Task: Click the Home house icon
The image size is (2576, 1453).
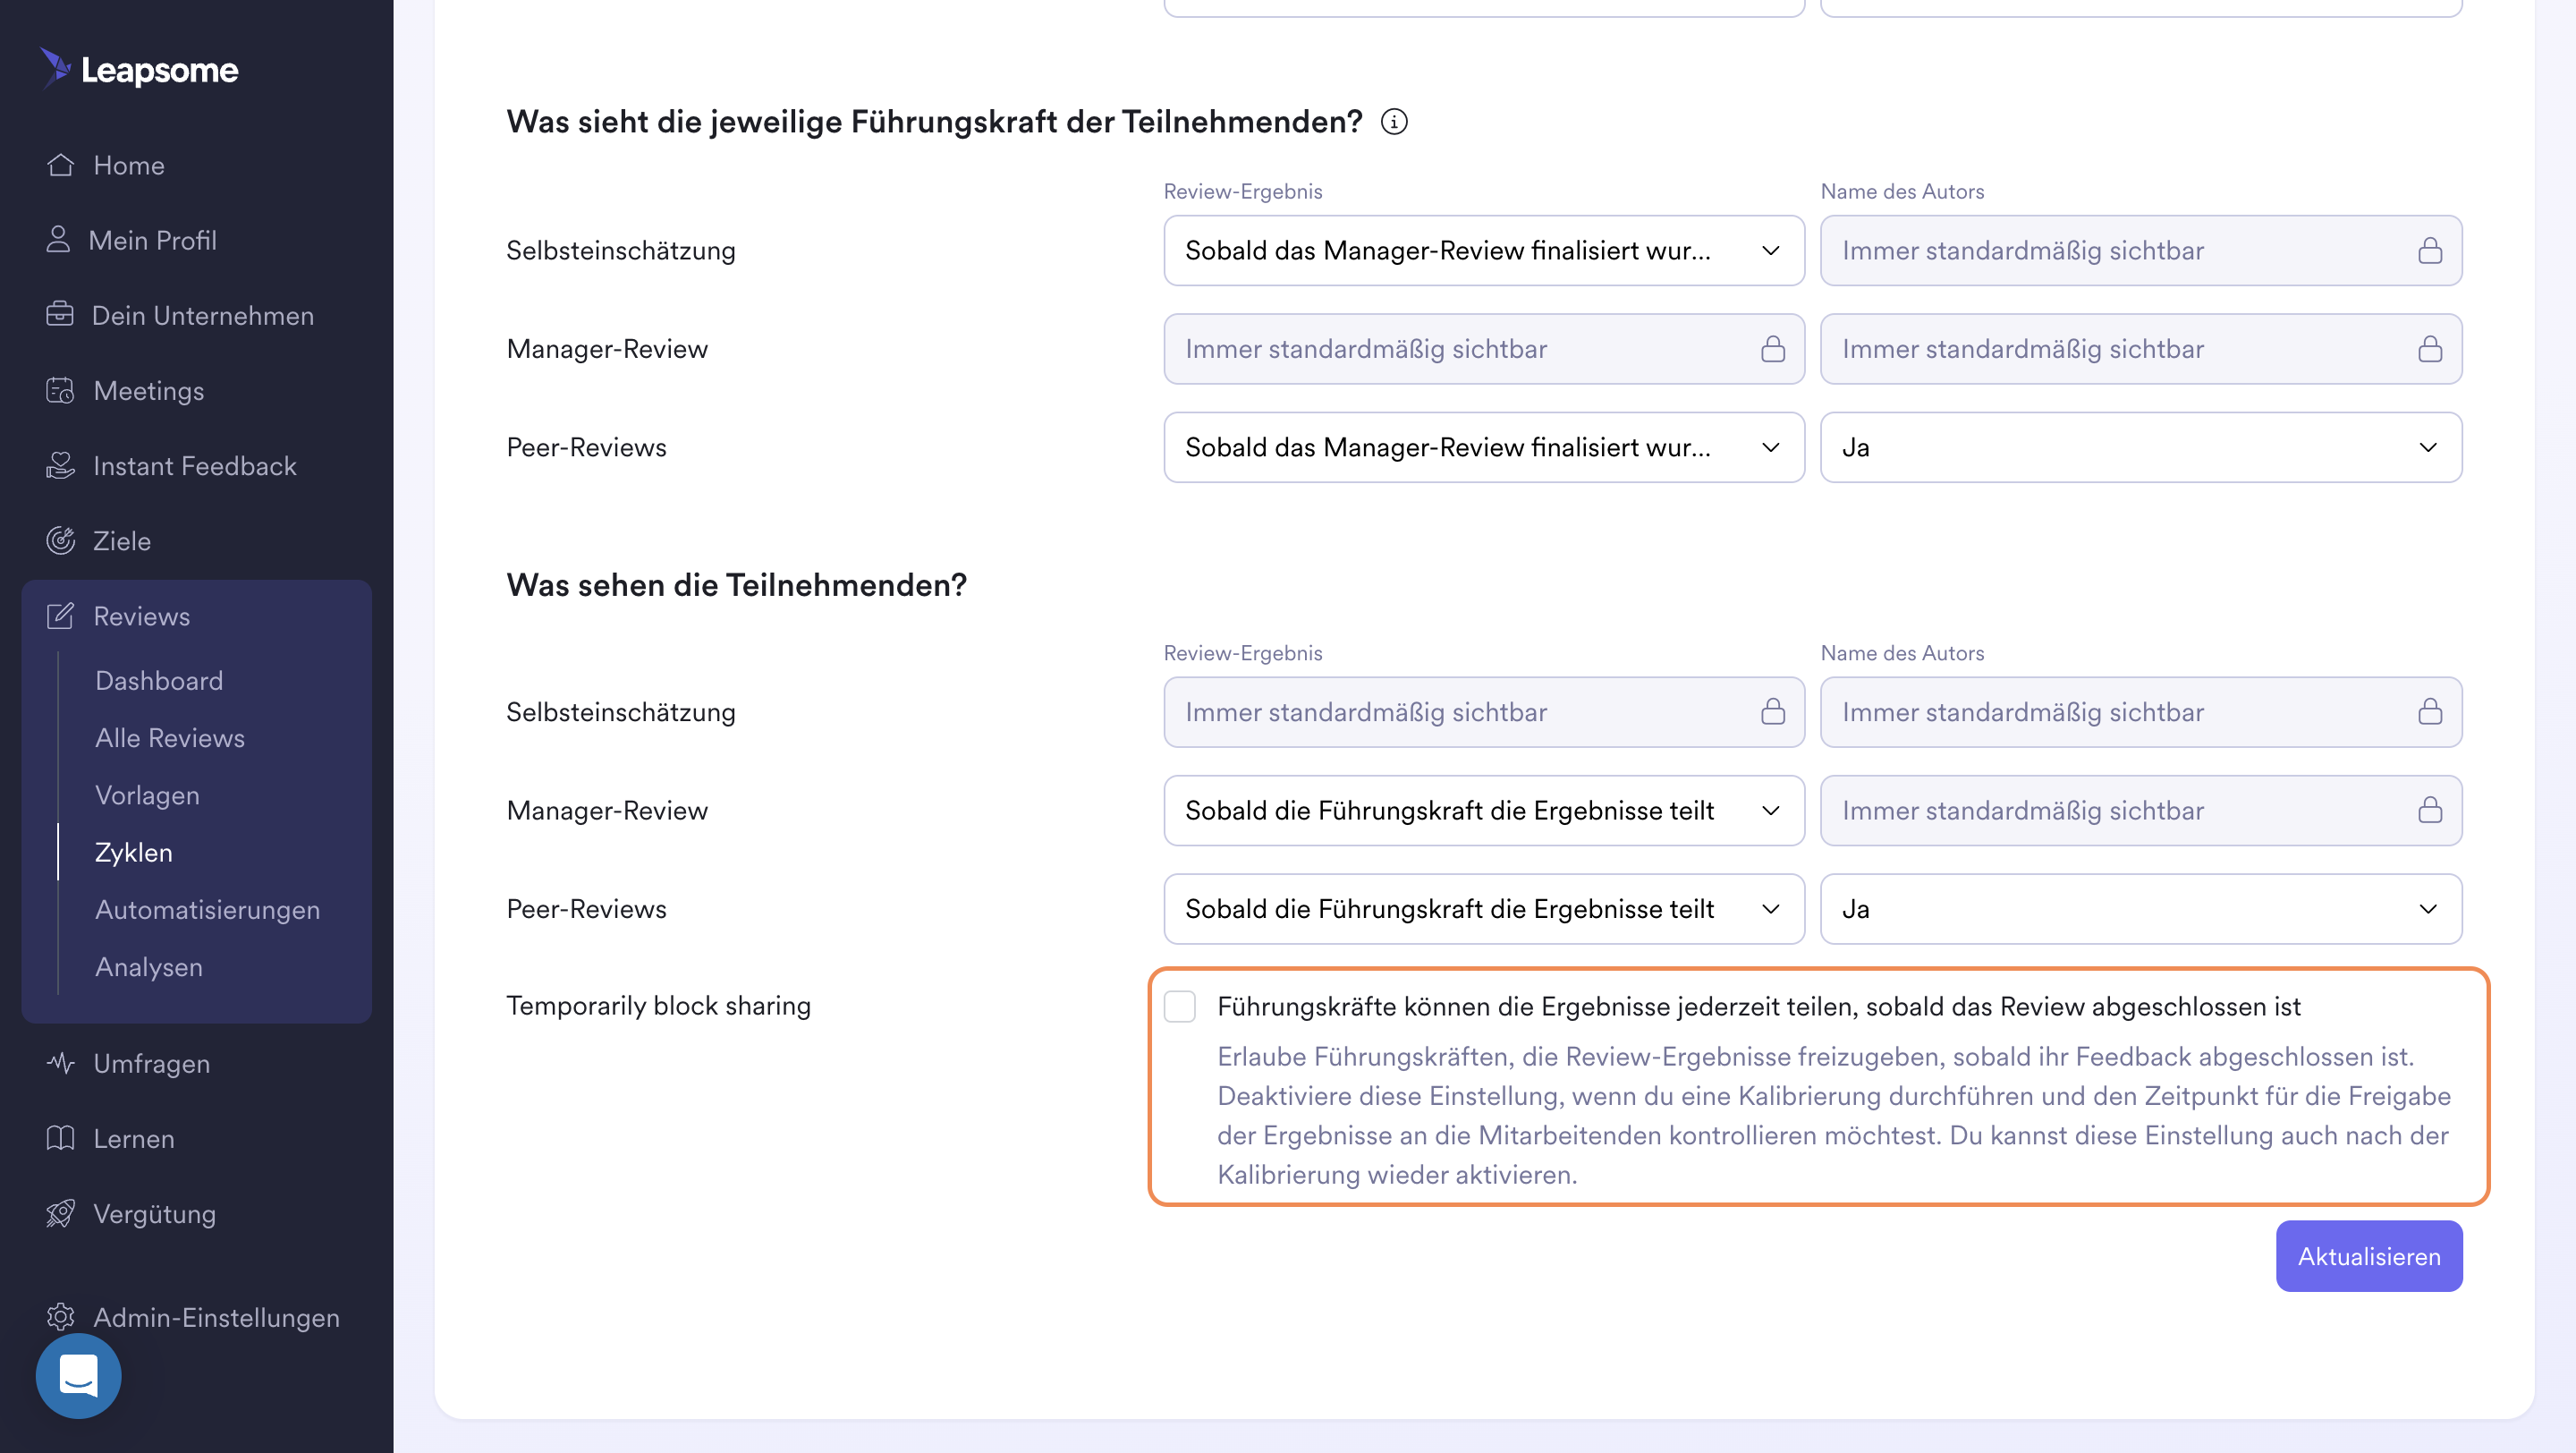Action: click(60, 165)
